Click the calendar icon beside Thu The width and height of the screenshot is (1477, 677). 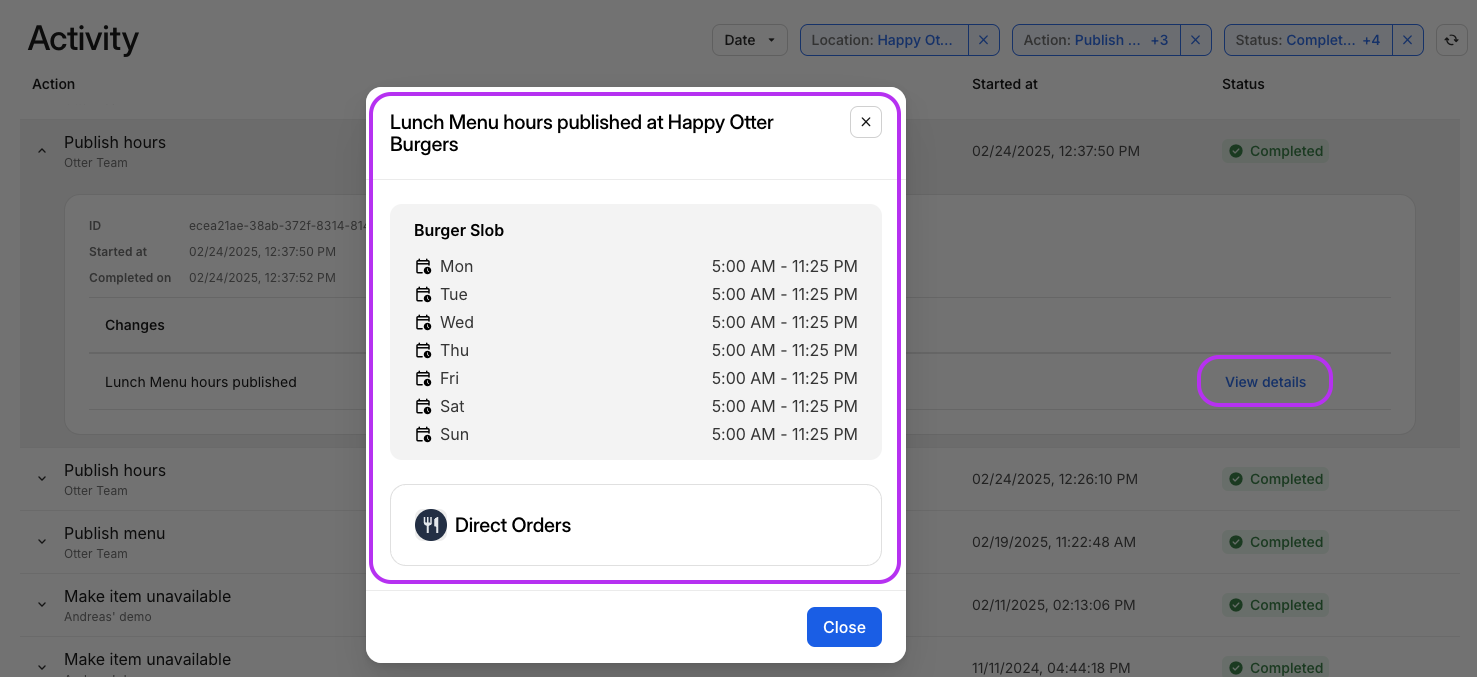423,351
